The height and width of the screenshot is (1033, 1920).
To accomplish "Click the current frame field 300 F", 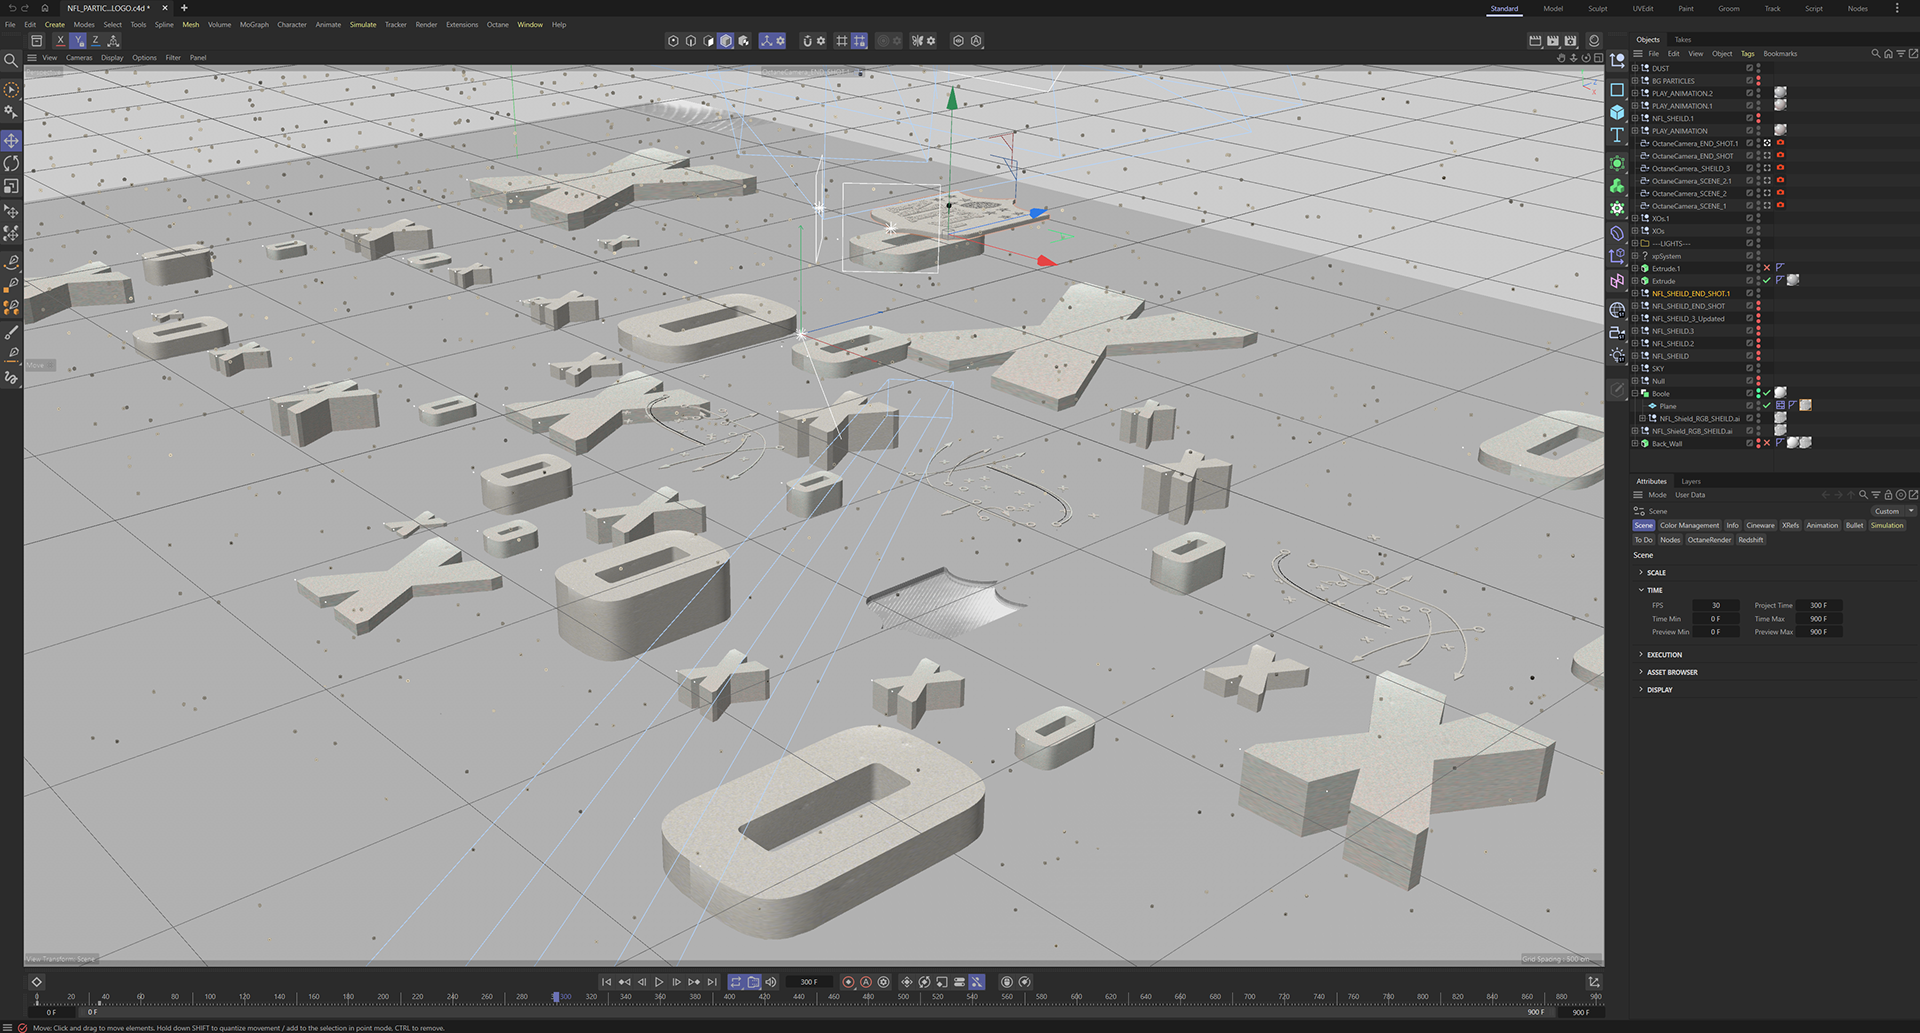I will pos(809,982).
